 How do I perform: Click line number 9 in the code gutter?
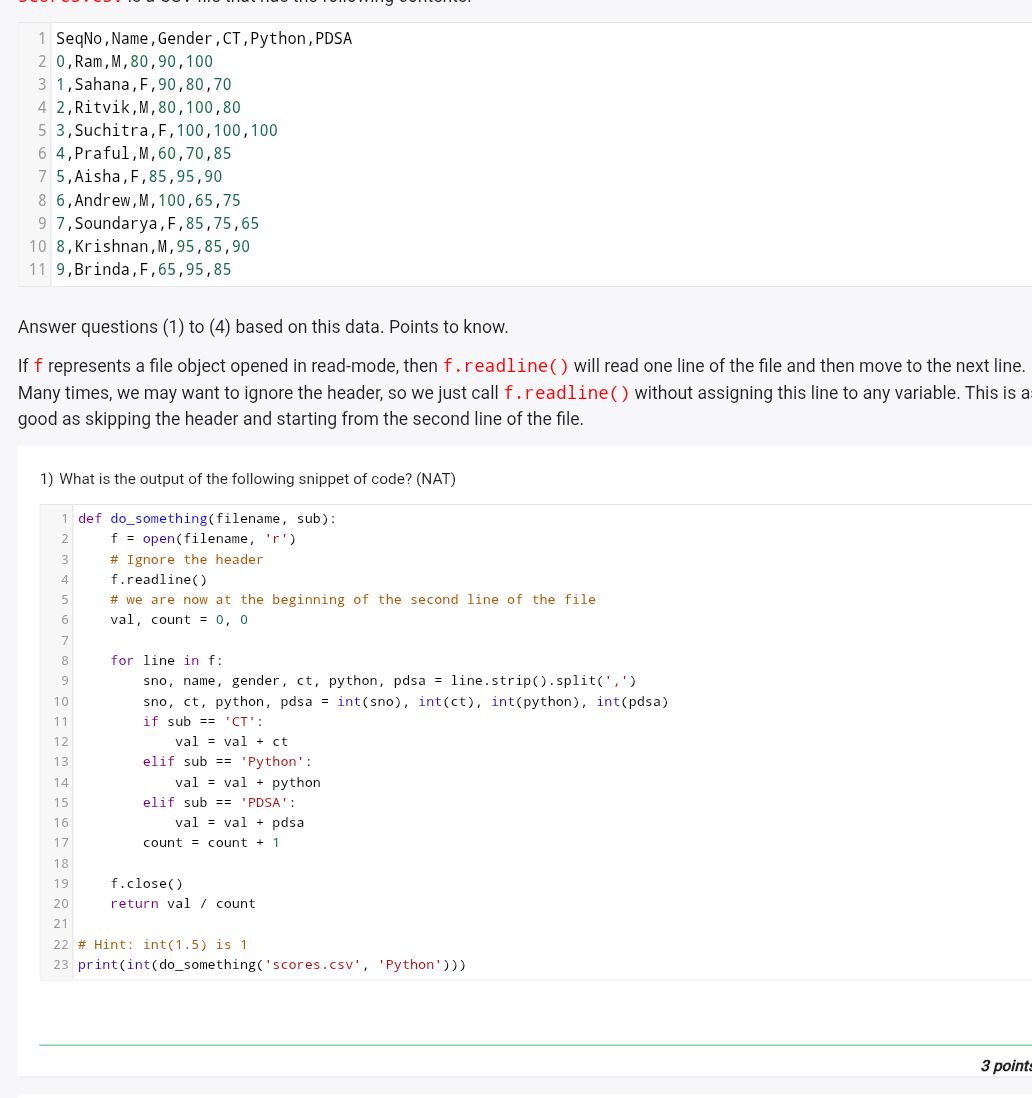point(65,680)
